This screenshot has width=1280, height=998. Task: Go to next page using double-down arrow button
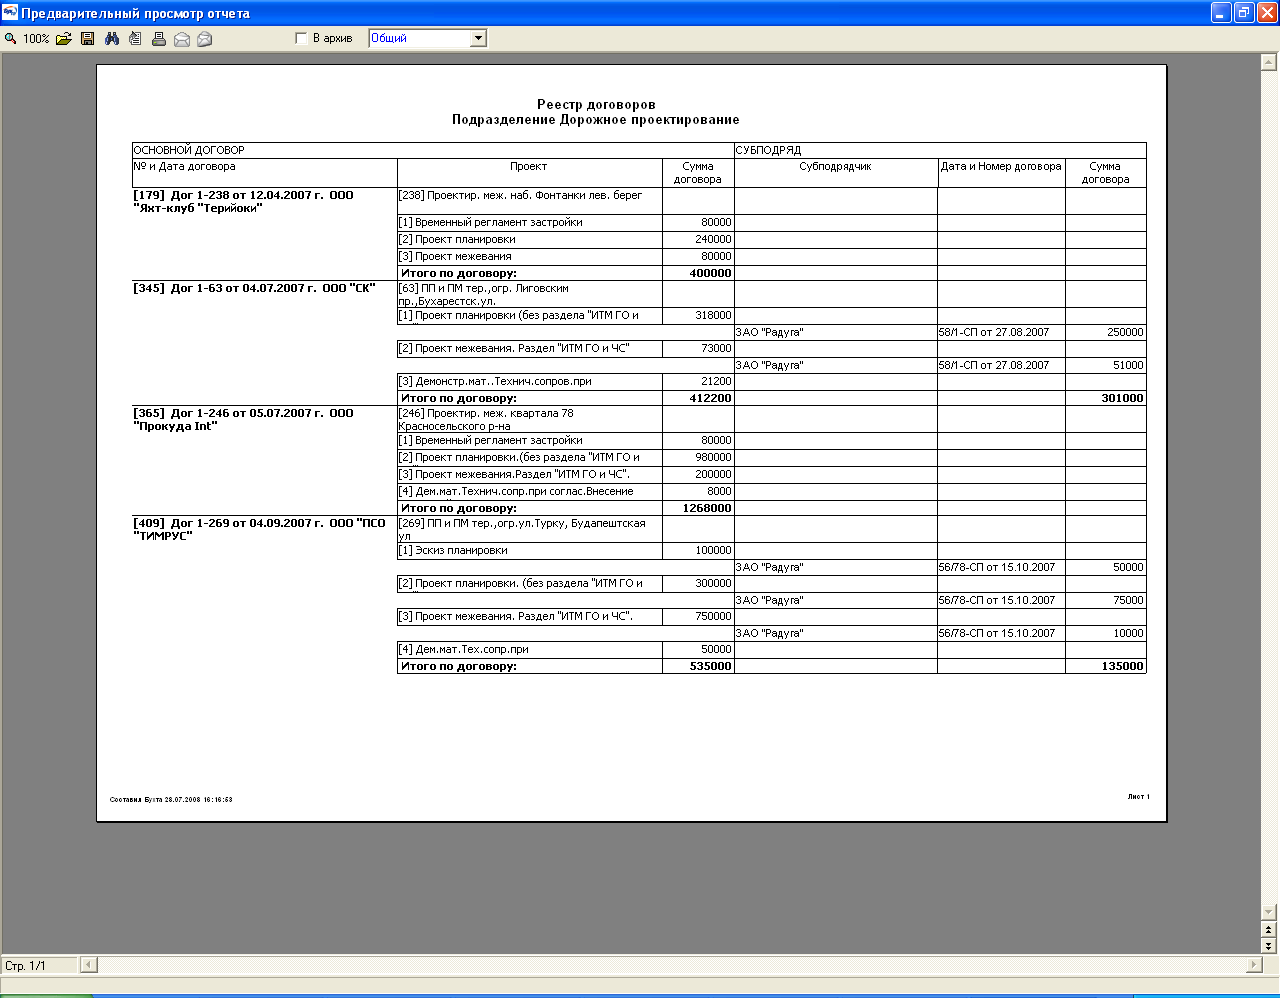click(x=1270, y=945)
